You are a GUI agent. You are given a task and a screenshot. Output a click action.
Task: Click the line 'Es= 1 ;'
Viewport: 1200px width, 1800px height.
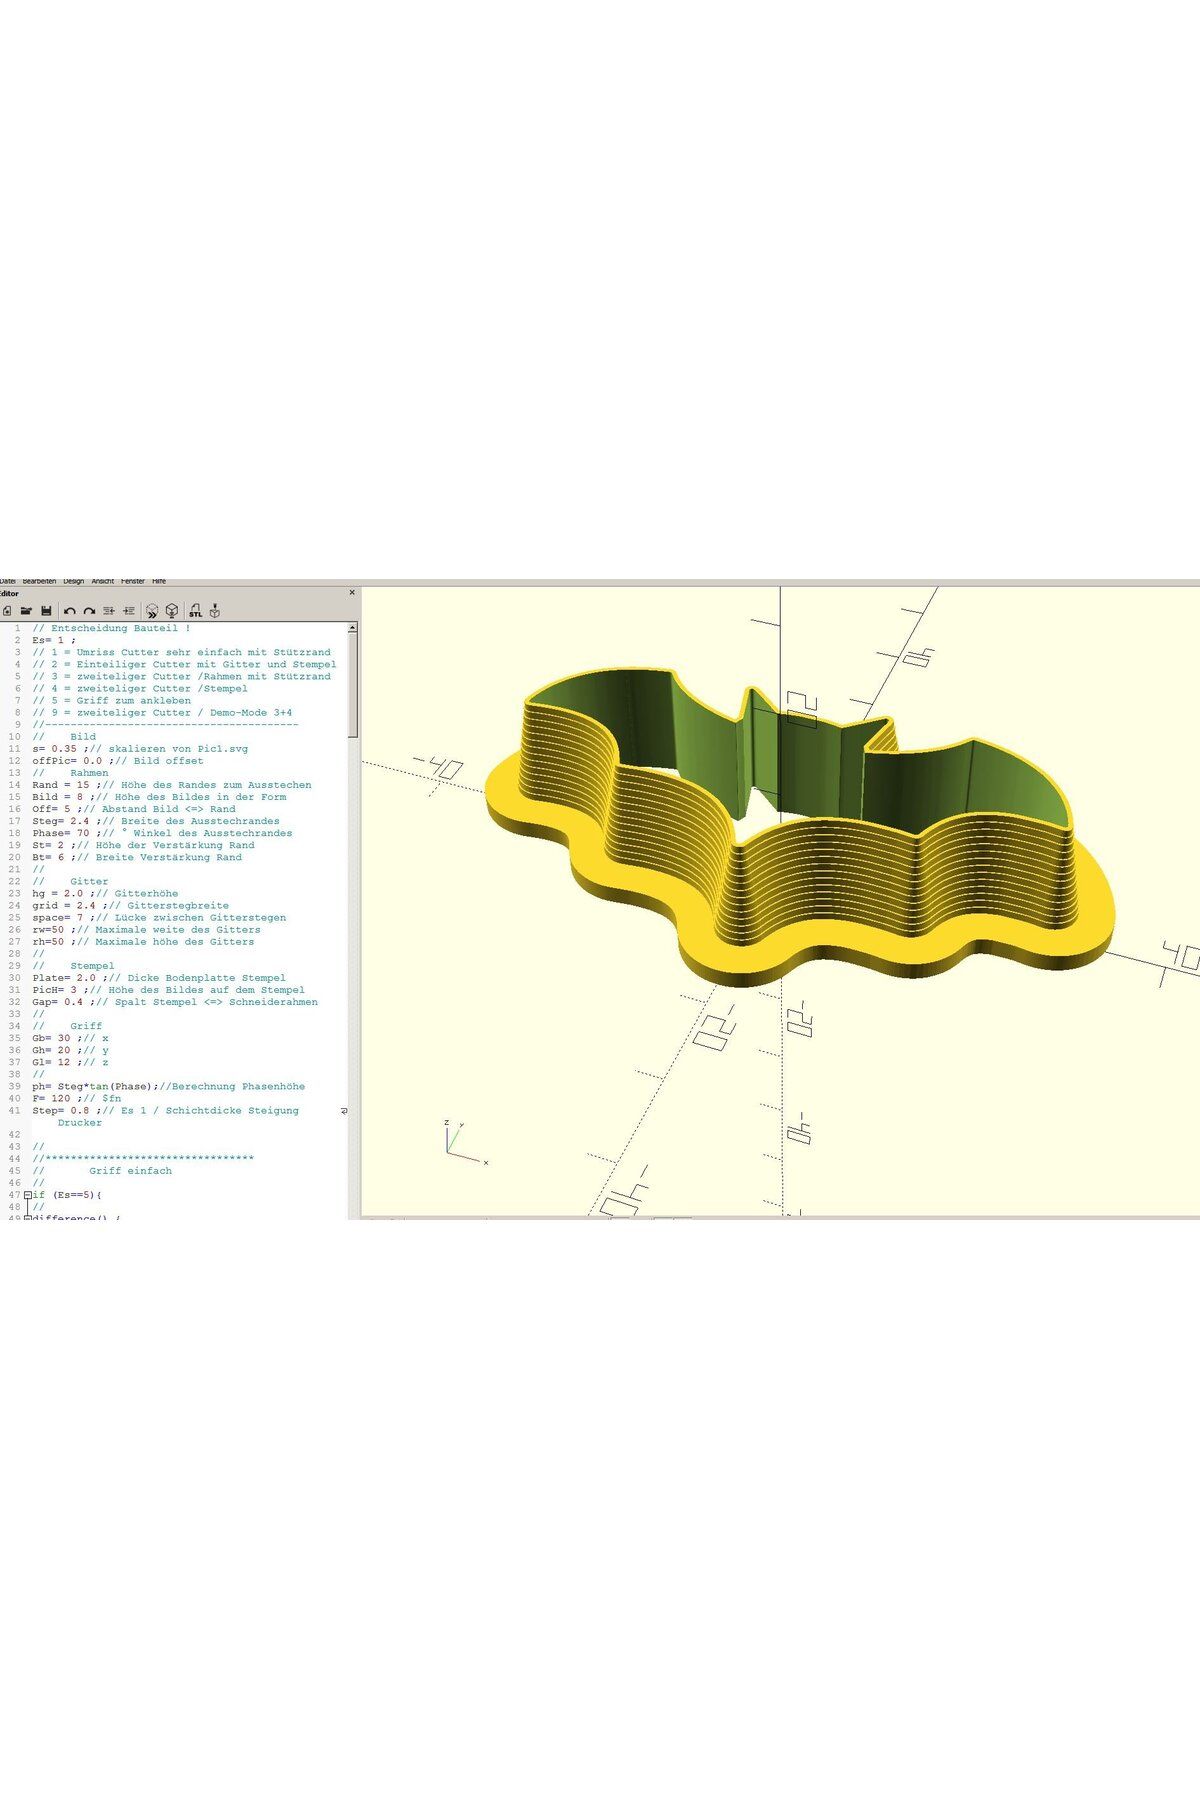click(53, 640)
